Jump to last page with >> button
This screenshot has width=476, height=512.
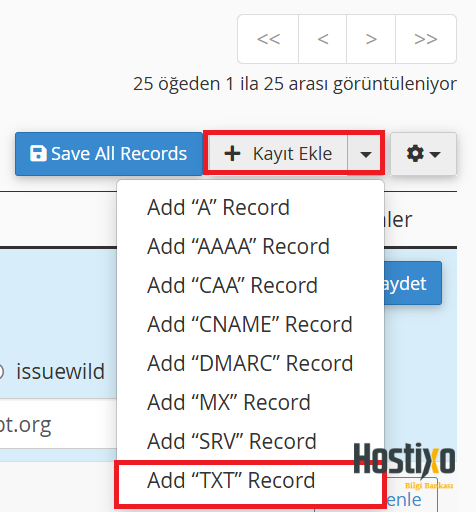[426, 39]
